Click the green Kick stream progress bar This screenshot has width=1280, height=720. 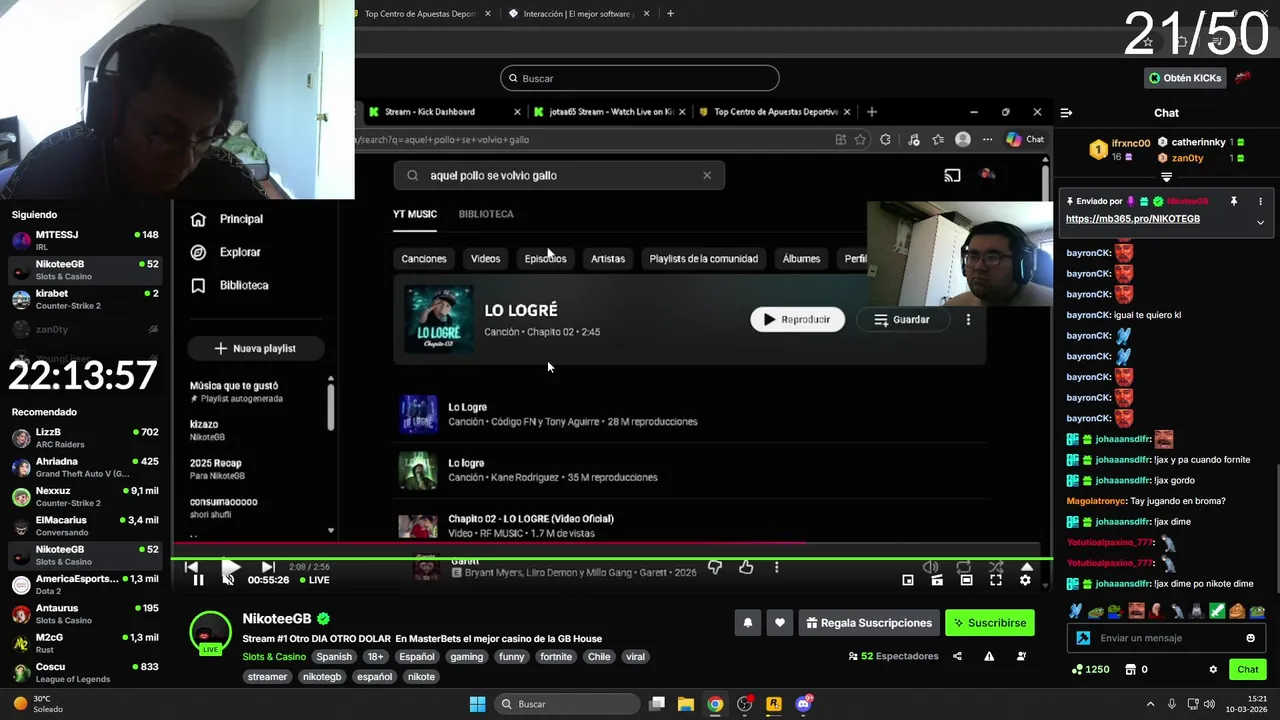612,558
